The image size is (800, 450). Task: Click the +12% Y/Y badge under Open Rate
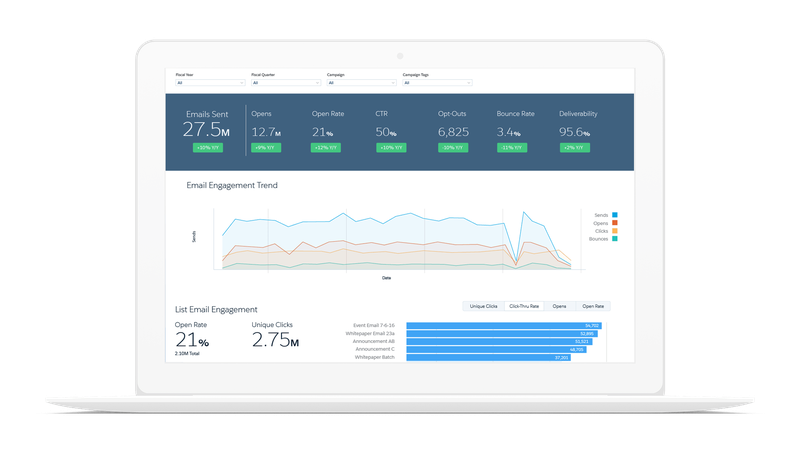326,147
